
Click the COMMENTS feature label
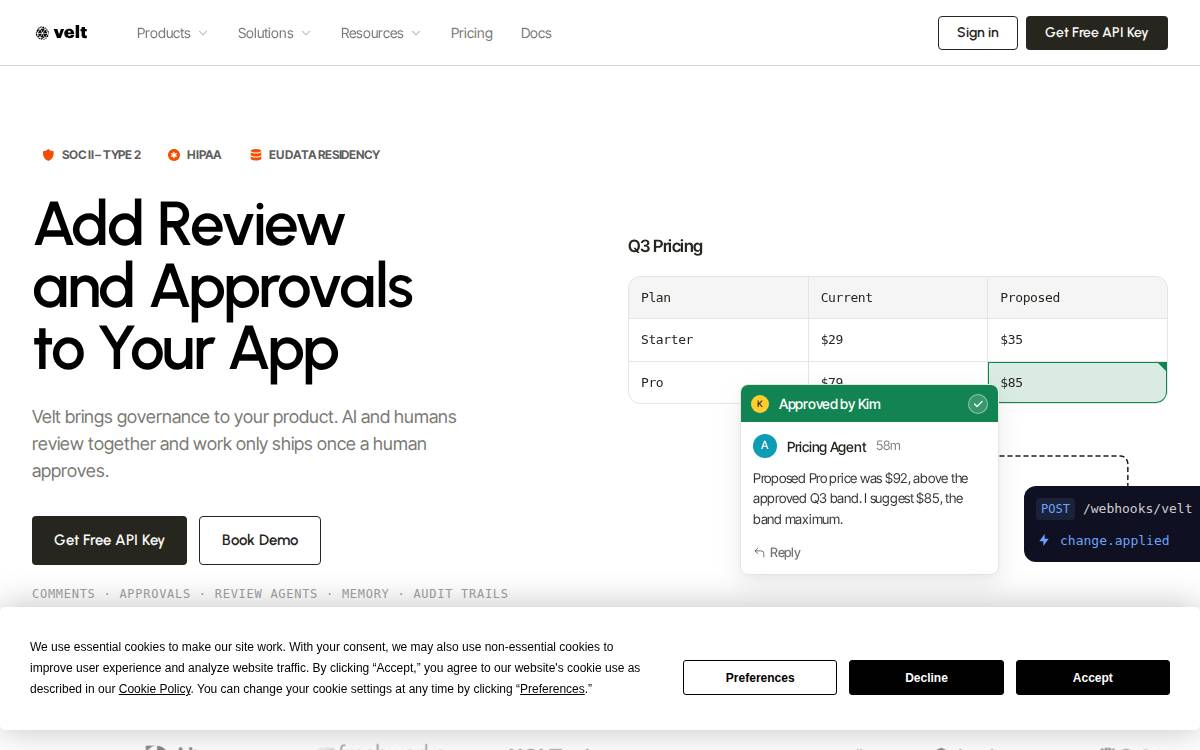coord(63,594)
